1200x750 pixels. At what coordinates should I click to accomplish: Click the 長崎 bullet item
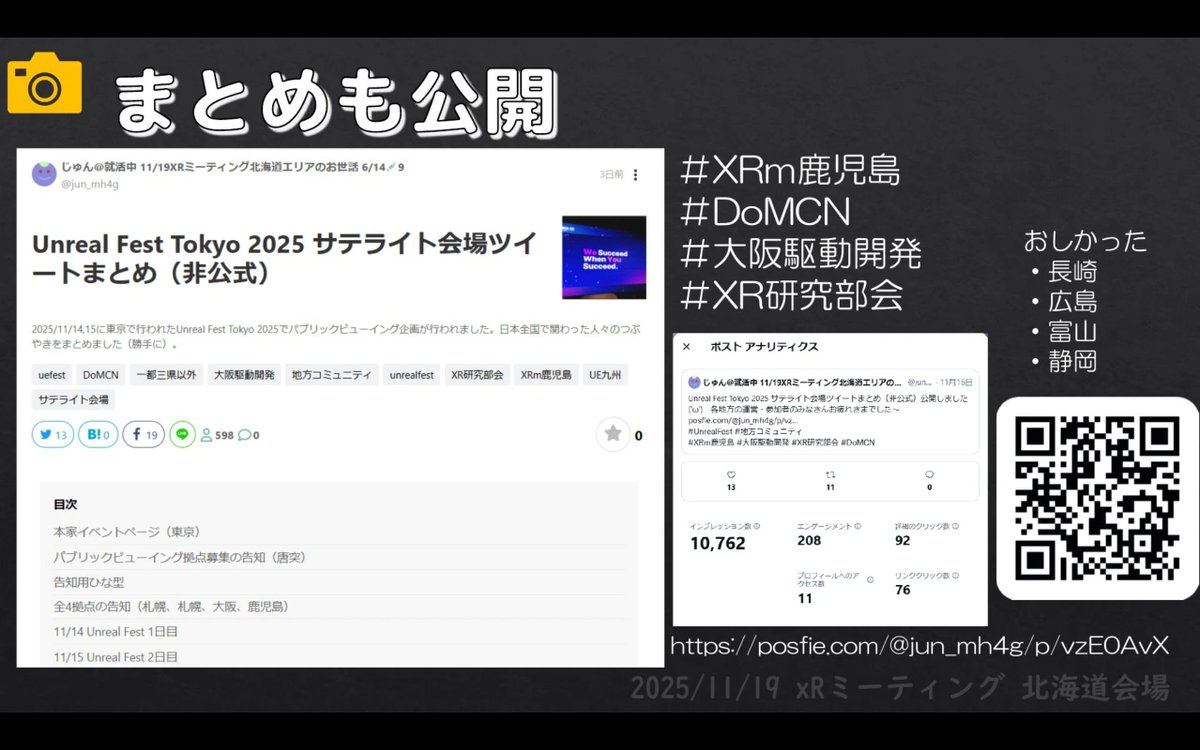1072,271
